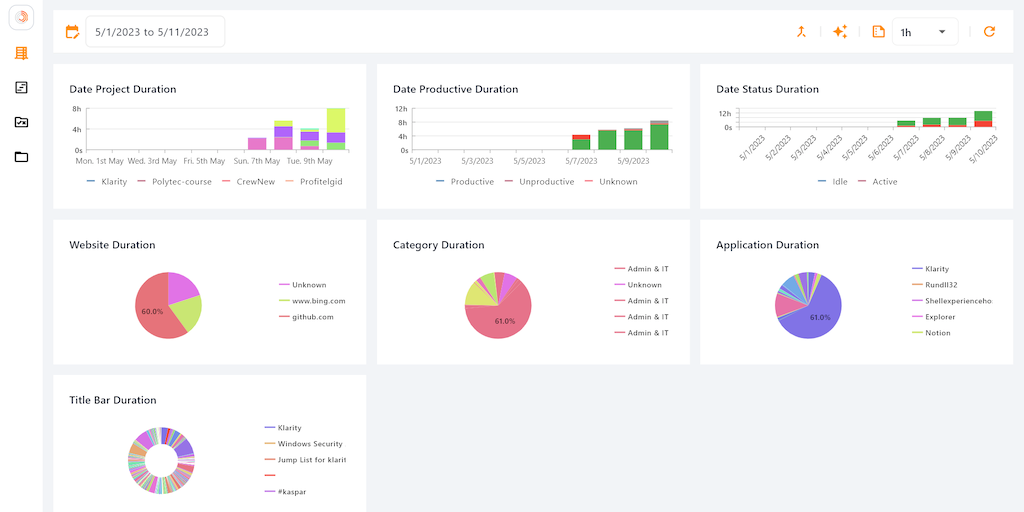Screen dimensions: 1024x512
Task: Toggle www.bing.com legend in Website Duration
Action: [312, 301]
